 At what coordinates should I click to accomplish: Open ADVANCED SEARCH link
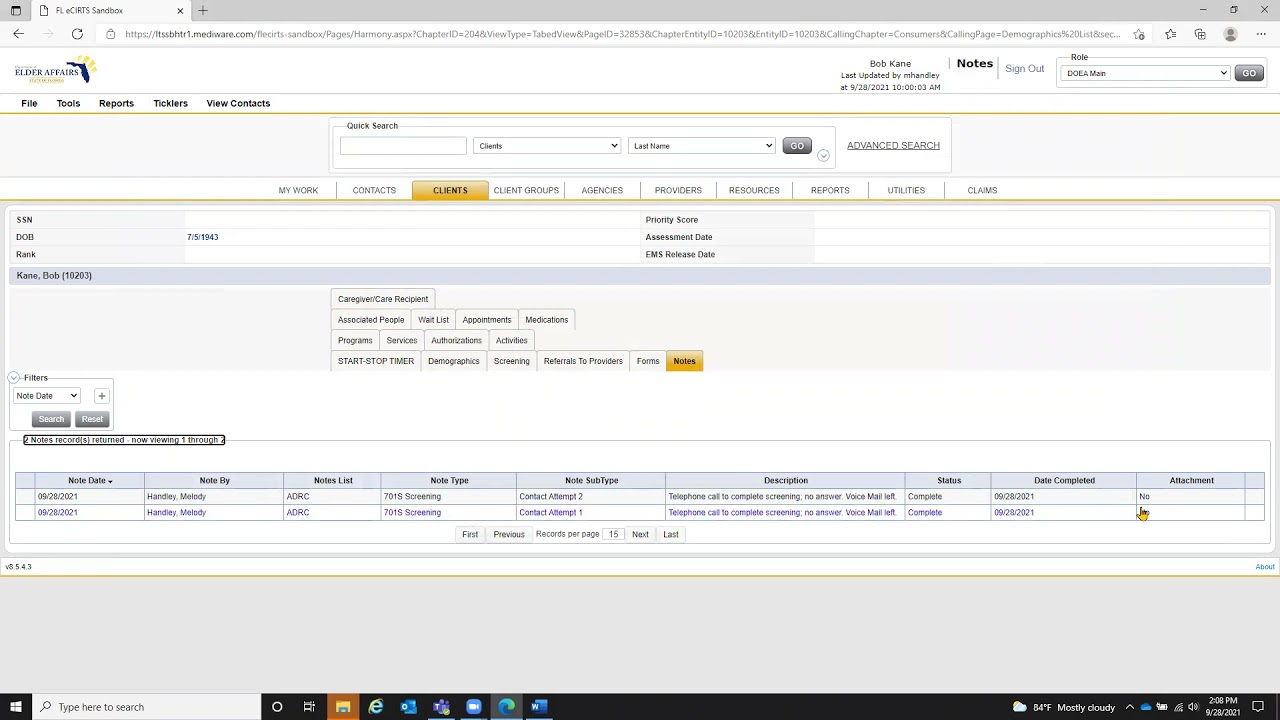[893, 146]
